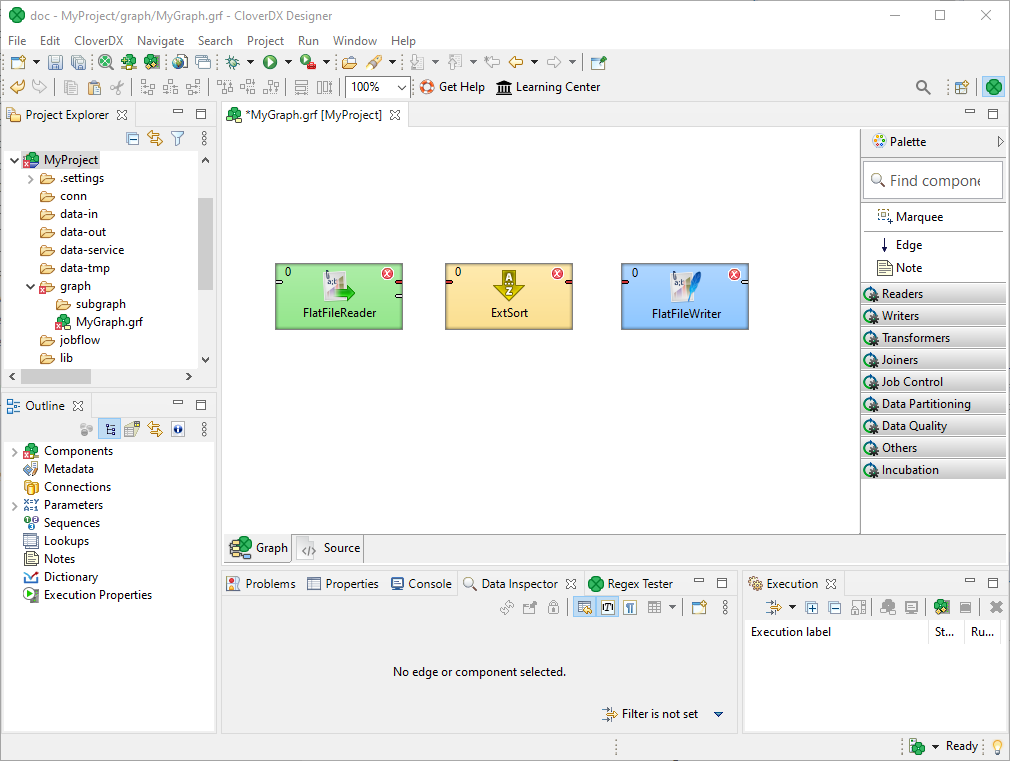Collapse the MyProject tree node
This screenshot has height=761, width=1010.
14,160
